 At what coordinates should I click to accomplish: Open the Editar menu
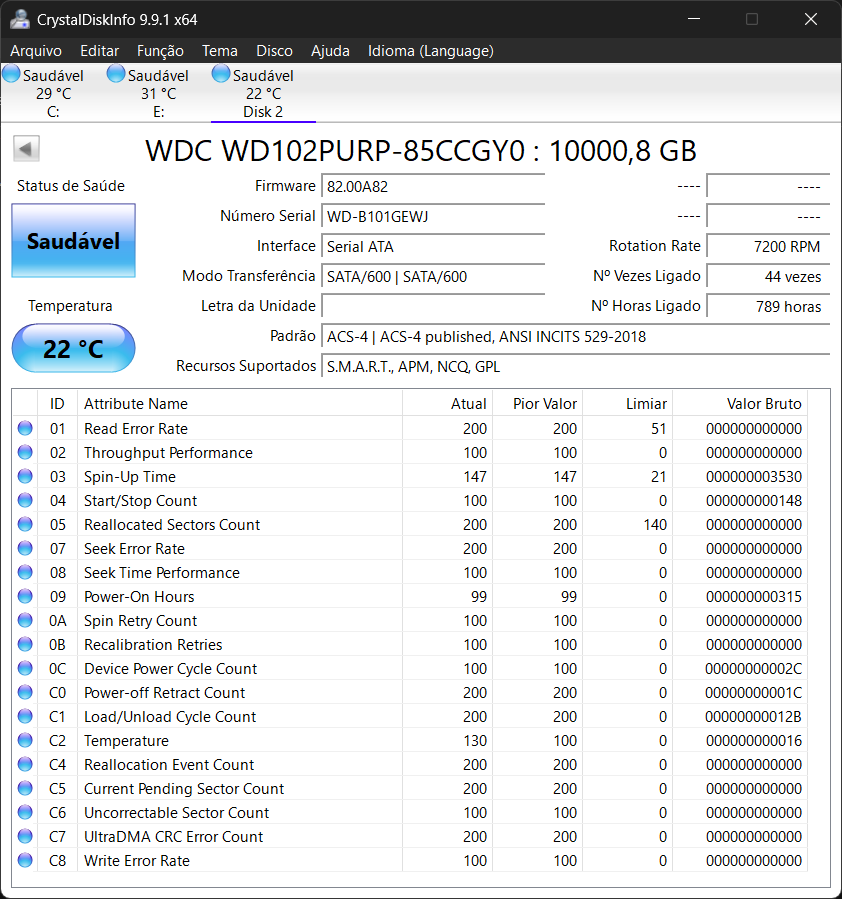(99, 51)
